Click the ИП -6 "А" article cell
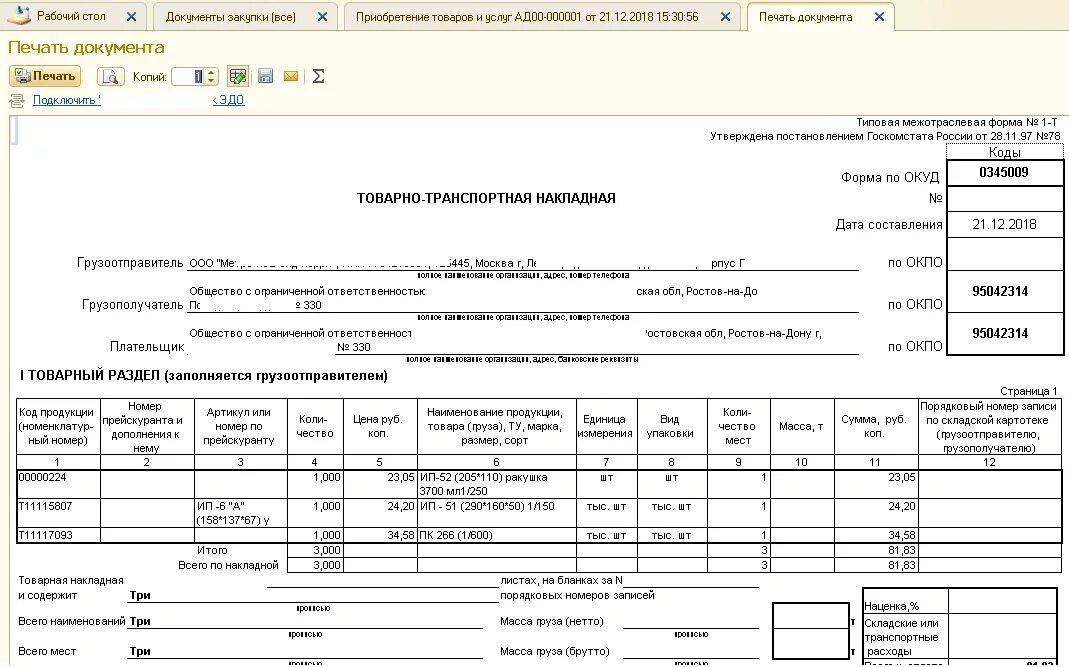Screen dimensions: 1069x667 tap(241, 513)
